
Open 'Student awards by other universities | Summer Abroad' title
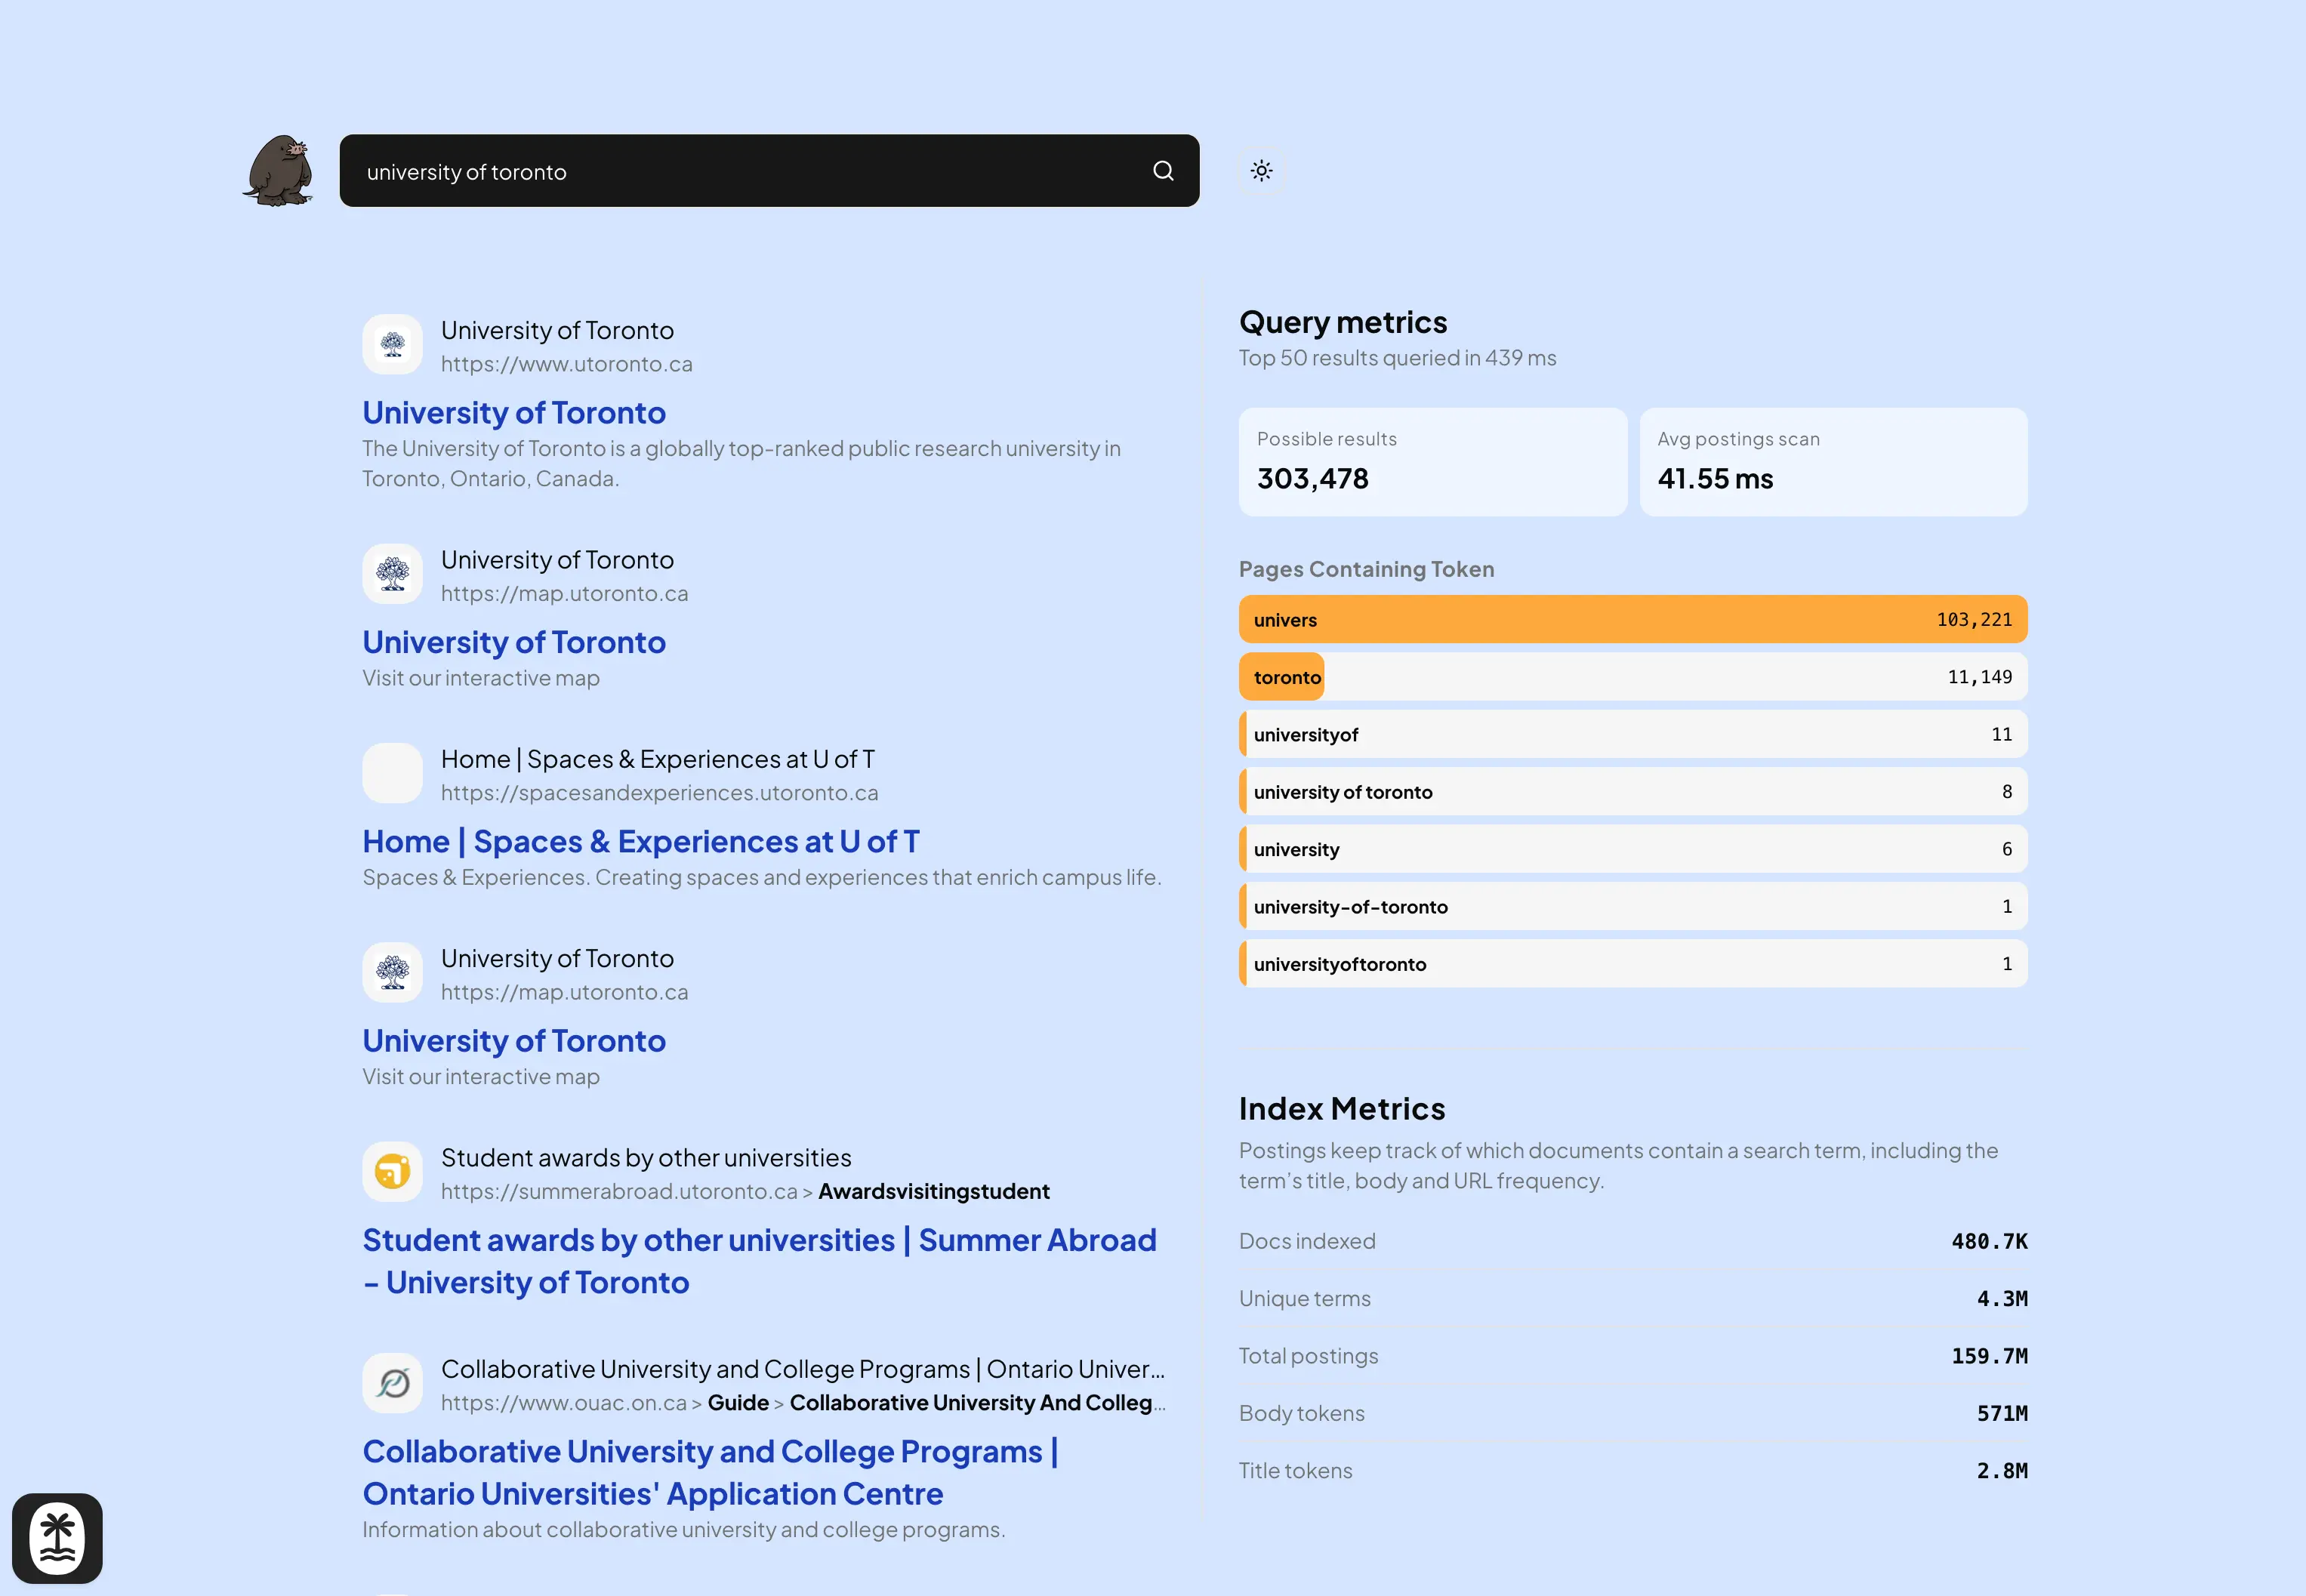[x=759, y=1261]
